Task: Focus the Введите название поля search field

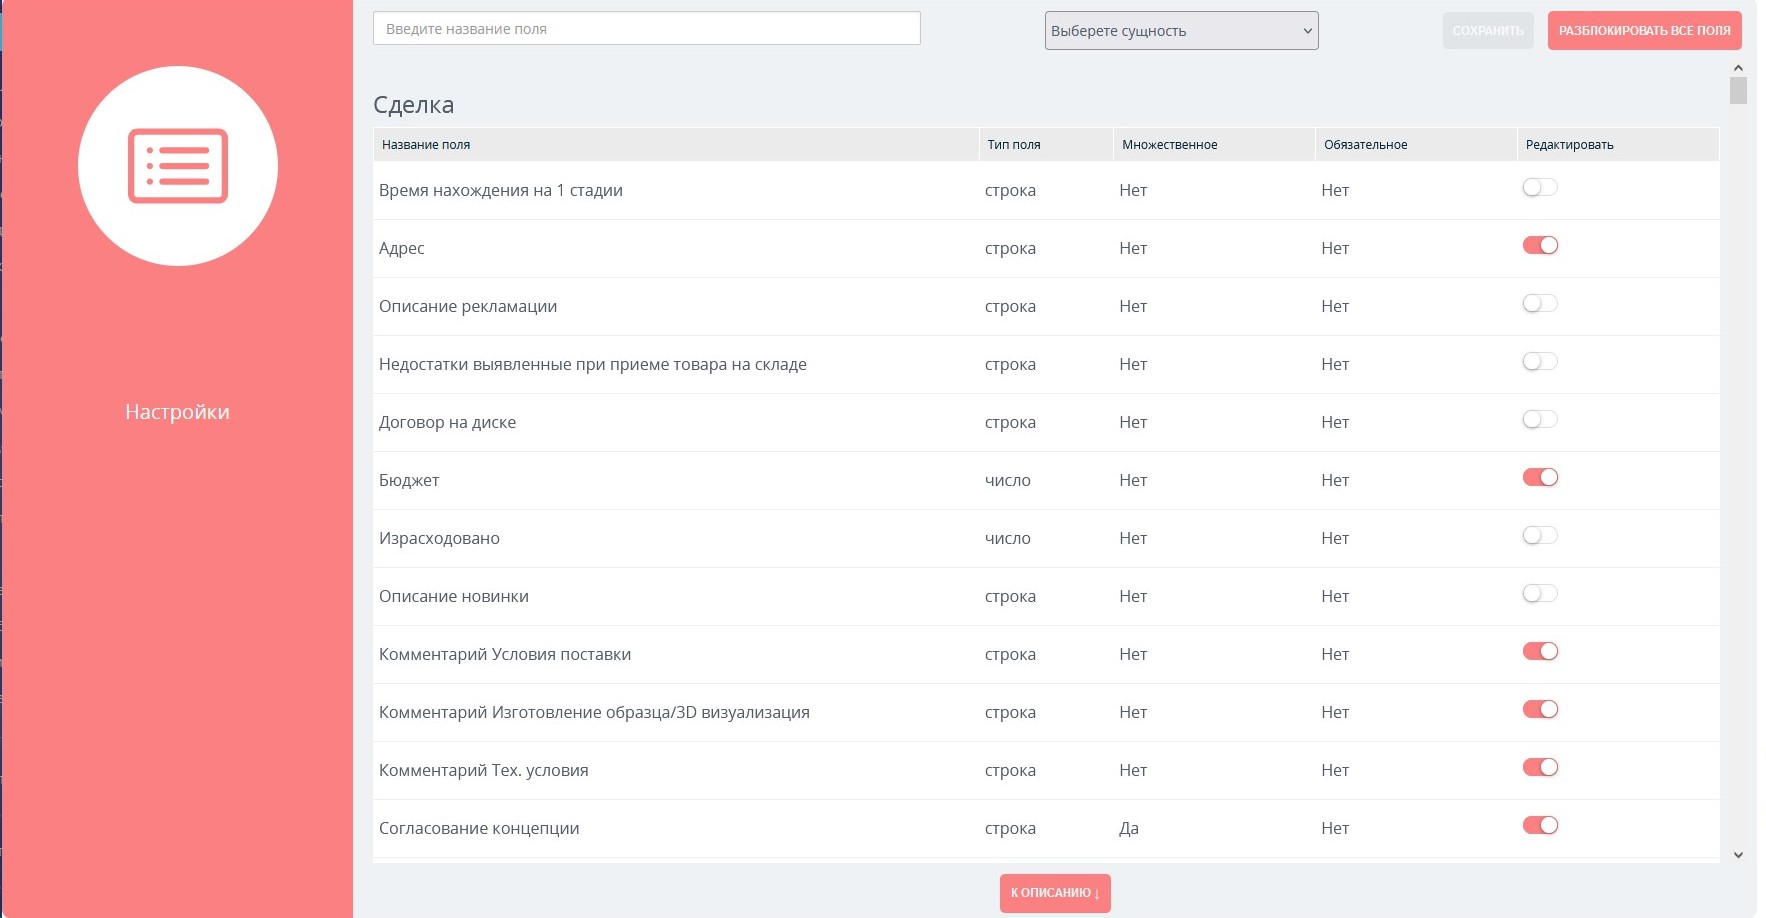Action: pyautogui.click(x=646, y=29)
